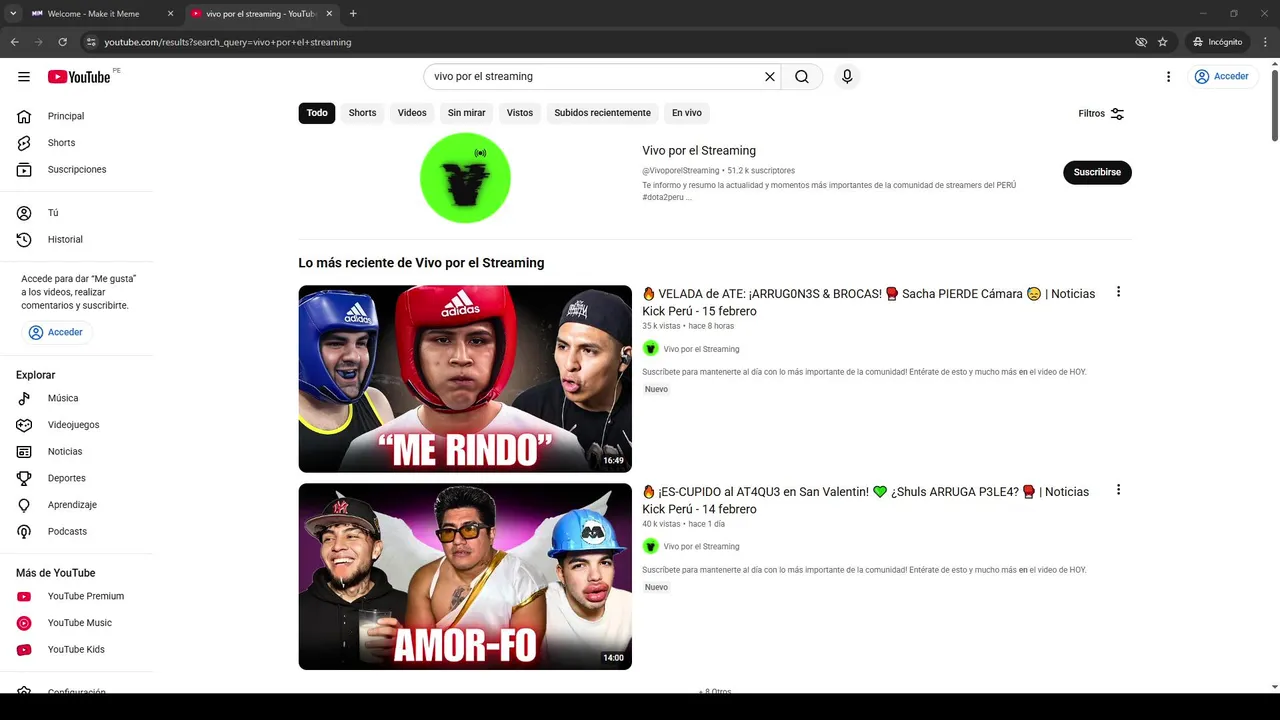Clear the search query with the X icon

click(x=770, y=77)
